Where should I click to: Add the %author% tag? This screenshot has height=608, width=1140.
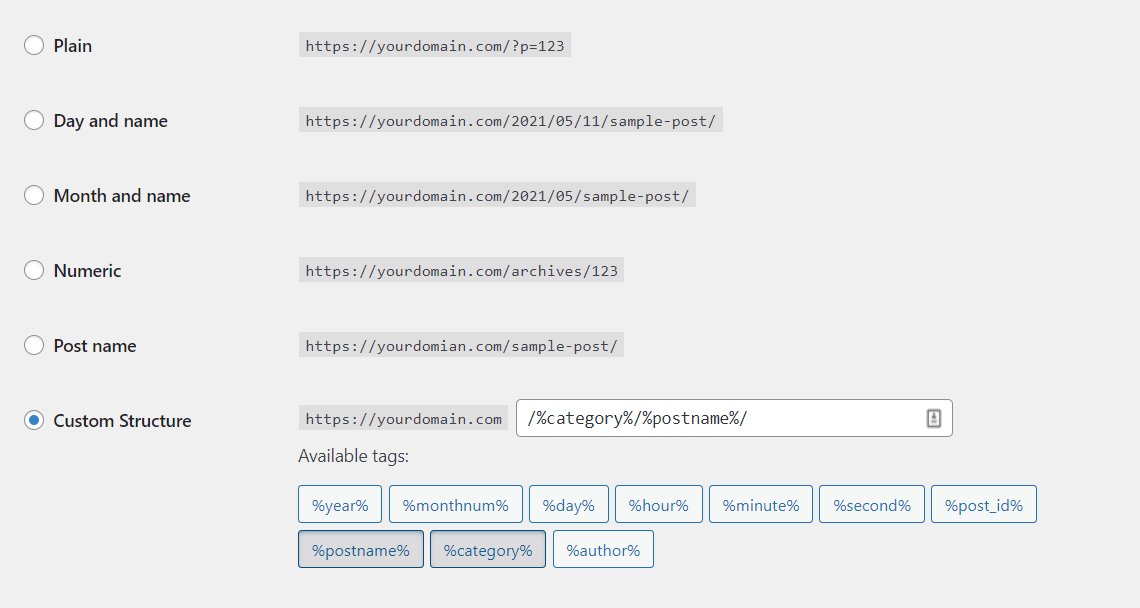point(603,549)
